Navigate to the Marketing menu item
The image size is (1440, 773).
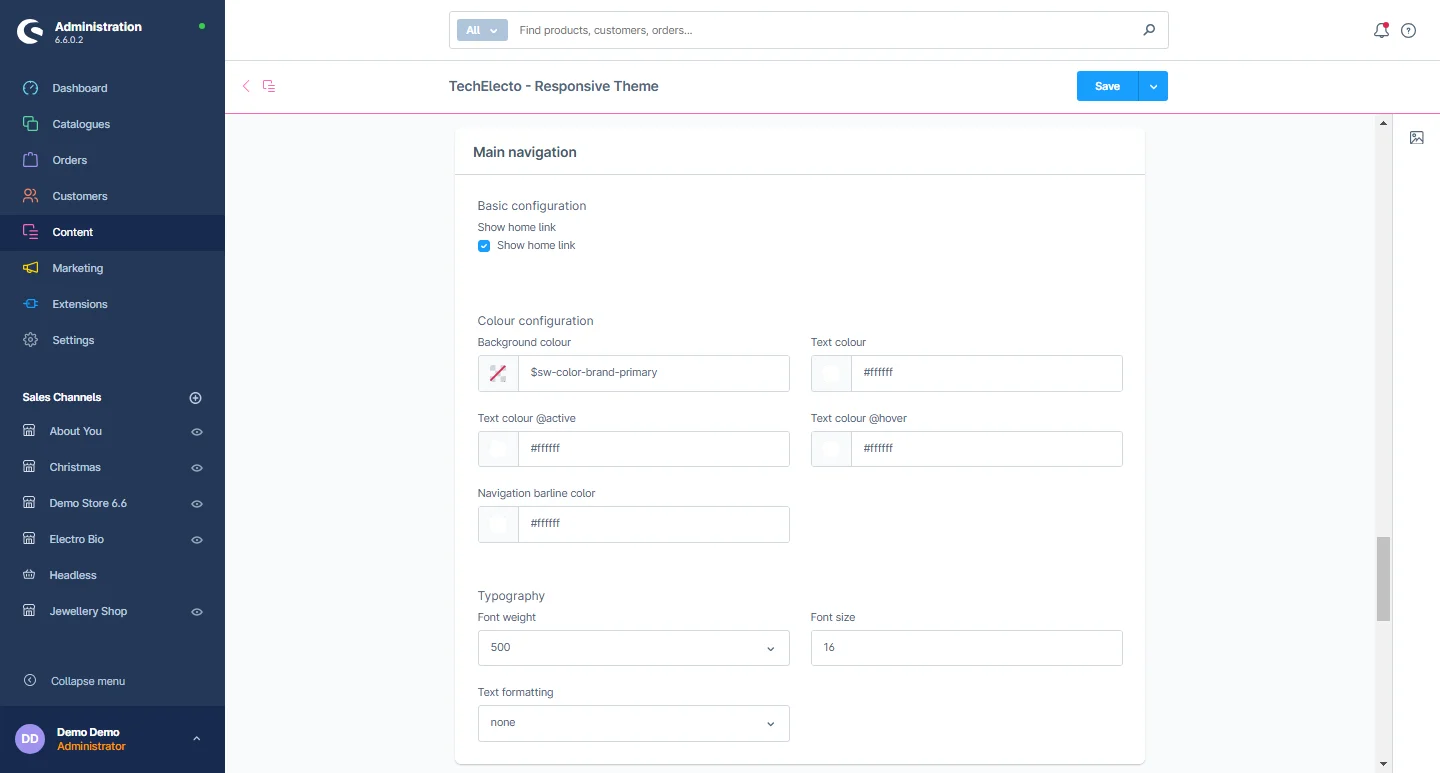pyautogui.click(x=77, y=268)
